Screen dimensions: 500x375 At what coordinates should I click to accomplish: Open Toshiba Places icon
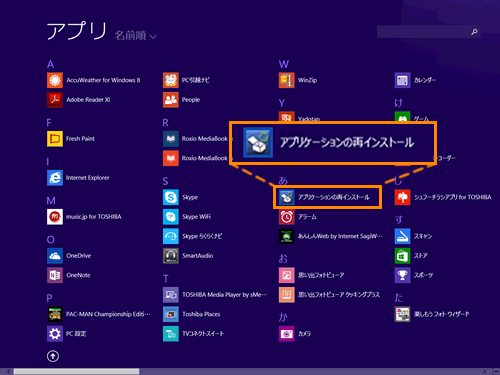[171, 314]
